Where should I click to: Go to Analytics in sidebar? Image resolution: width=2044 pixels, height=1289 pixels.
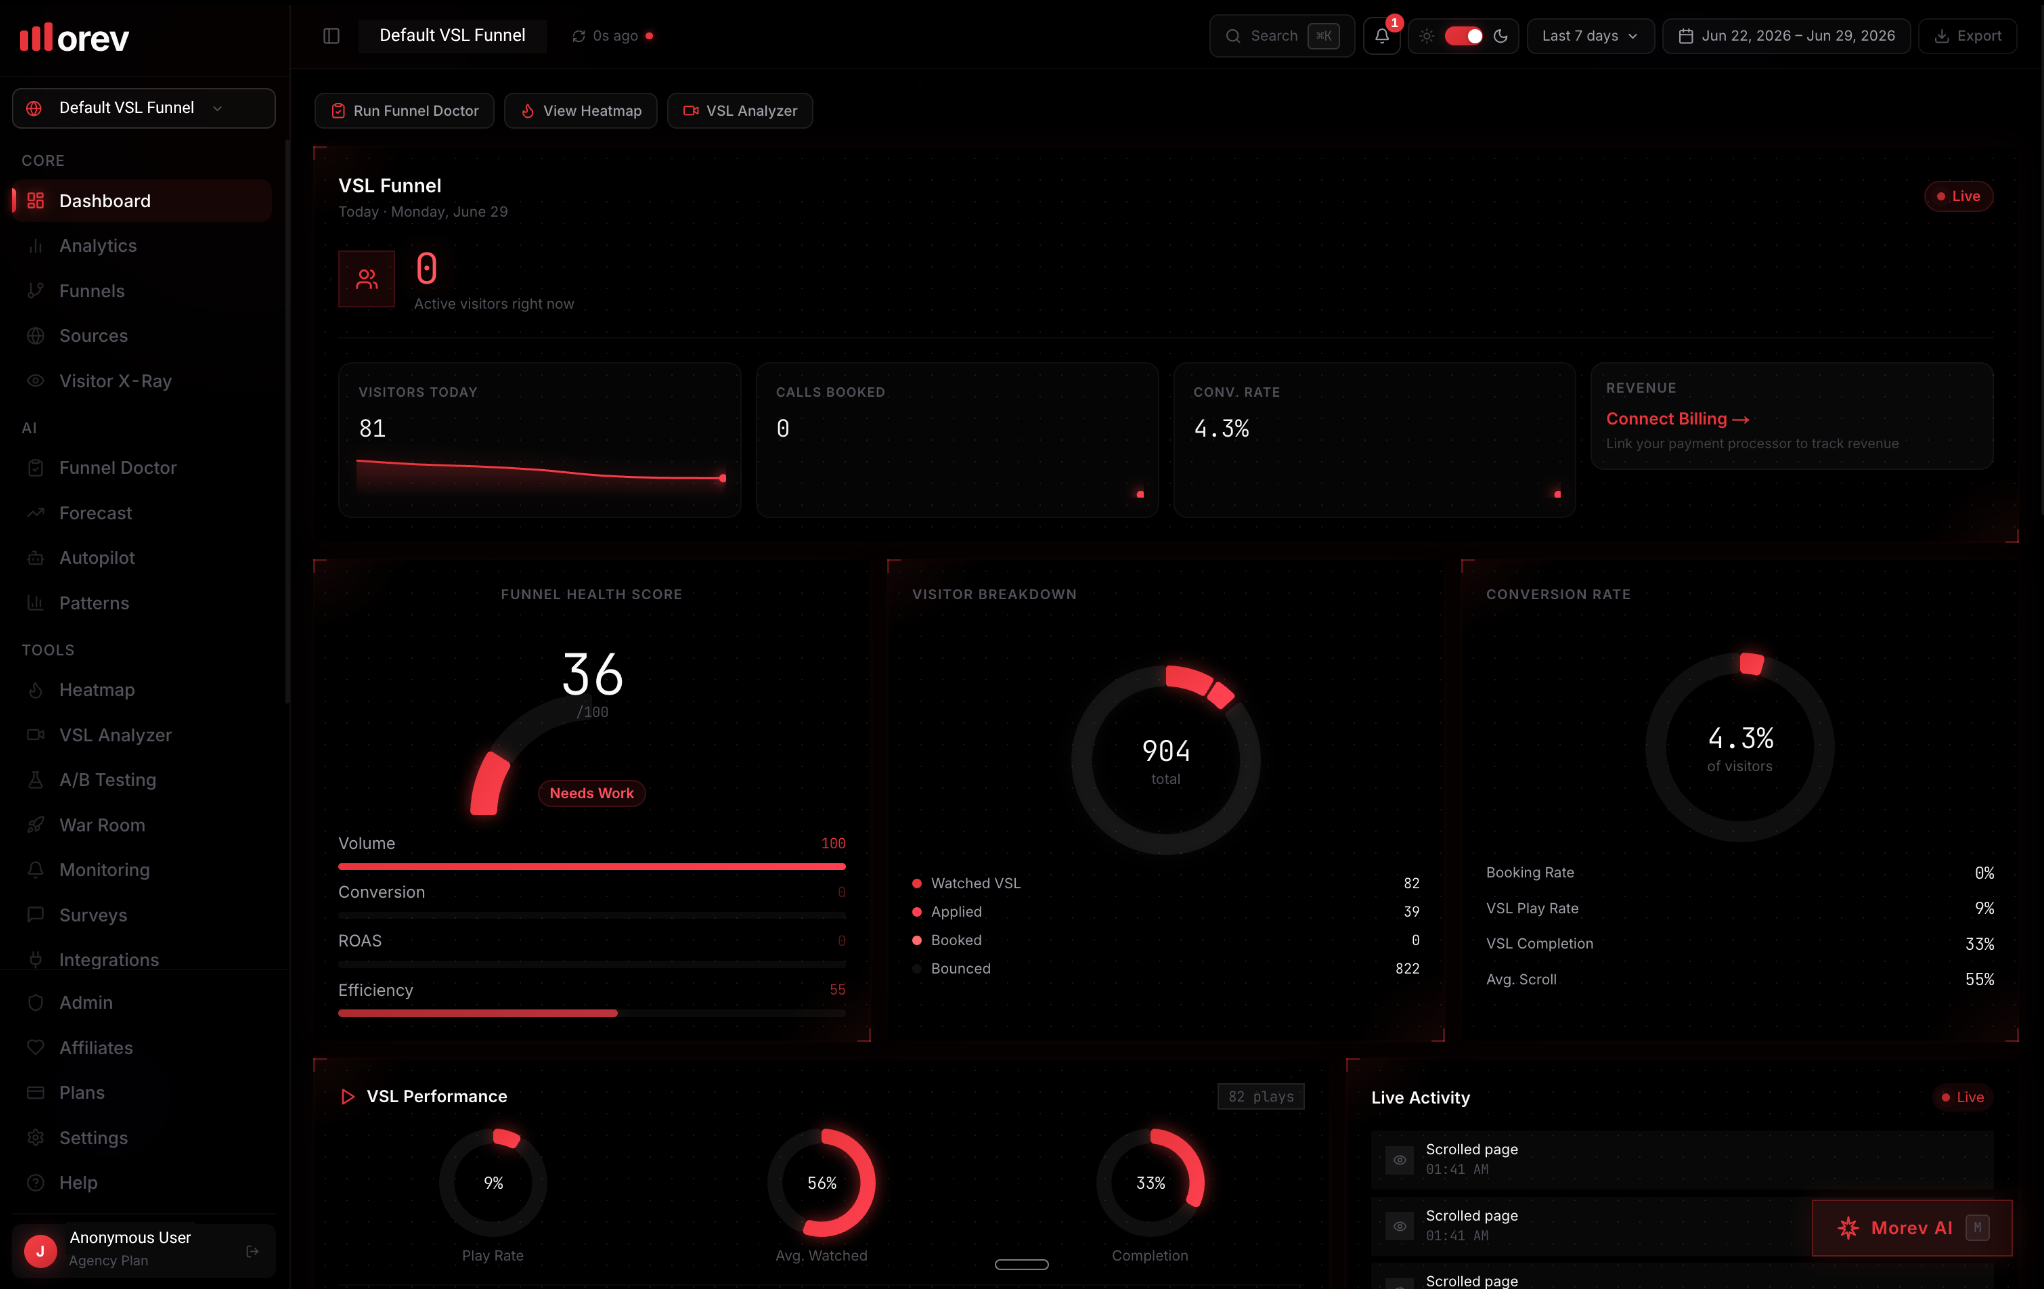(x=142, y=246)
